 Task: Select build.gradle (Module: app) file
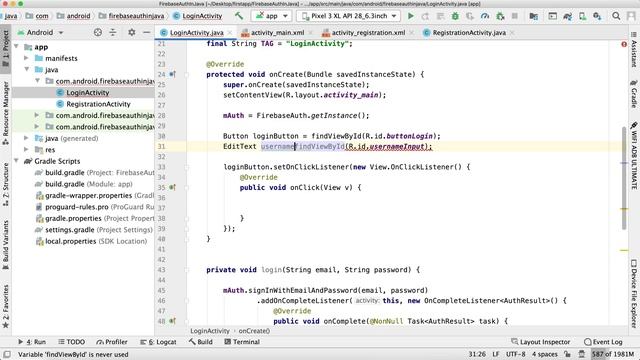(x=84, y=184)
